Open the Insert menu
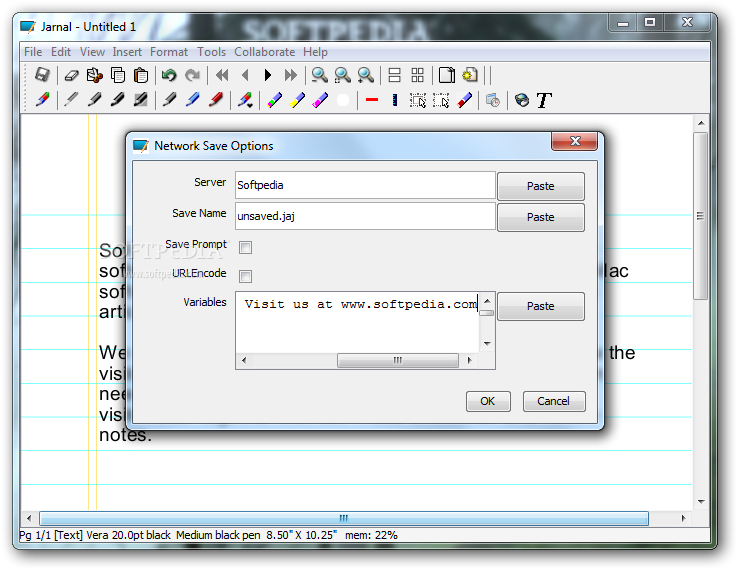 point(127,52)
